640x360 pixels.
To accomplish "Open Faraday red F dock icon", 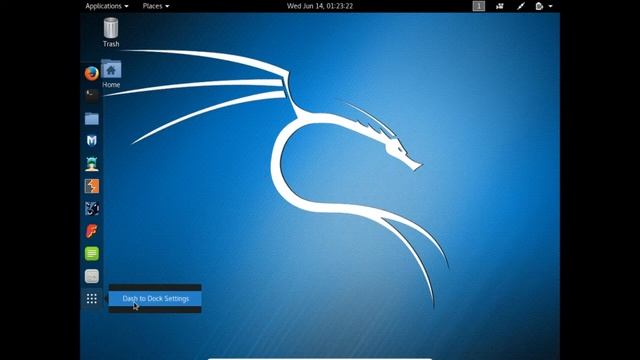I will [92, 231].
